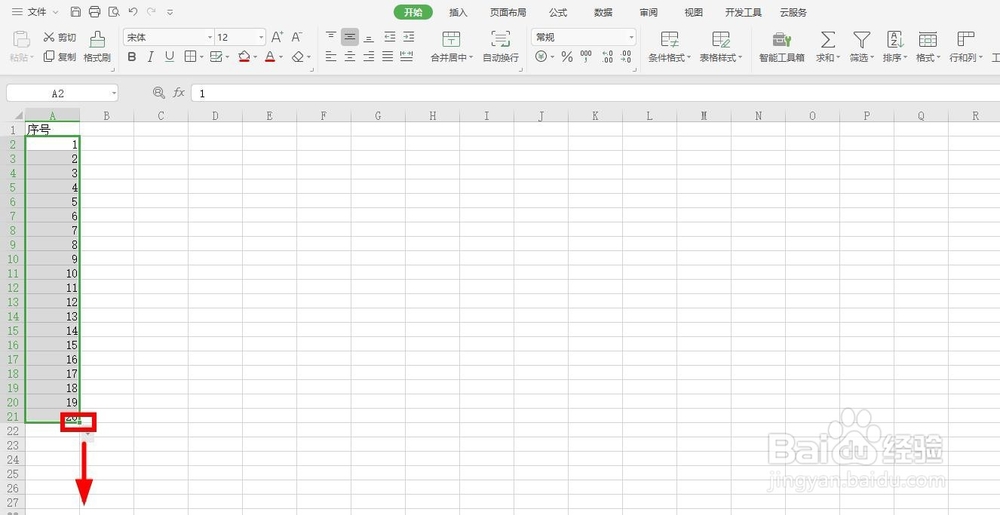Toggle align text left
The width and height of the screenshot is (1000, 515).
[x=331, y=57]
